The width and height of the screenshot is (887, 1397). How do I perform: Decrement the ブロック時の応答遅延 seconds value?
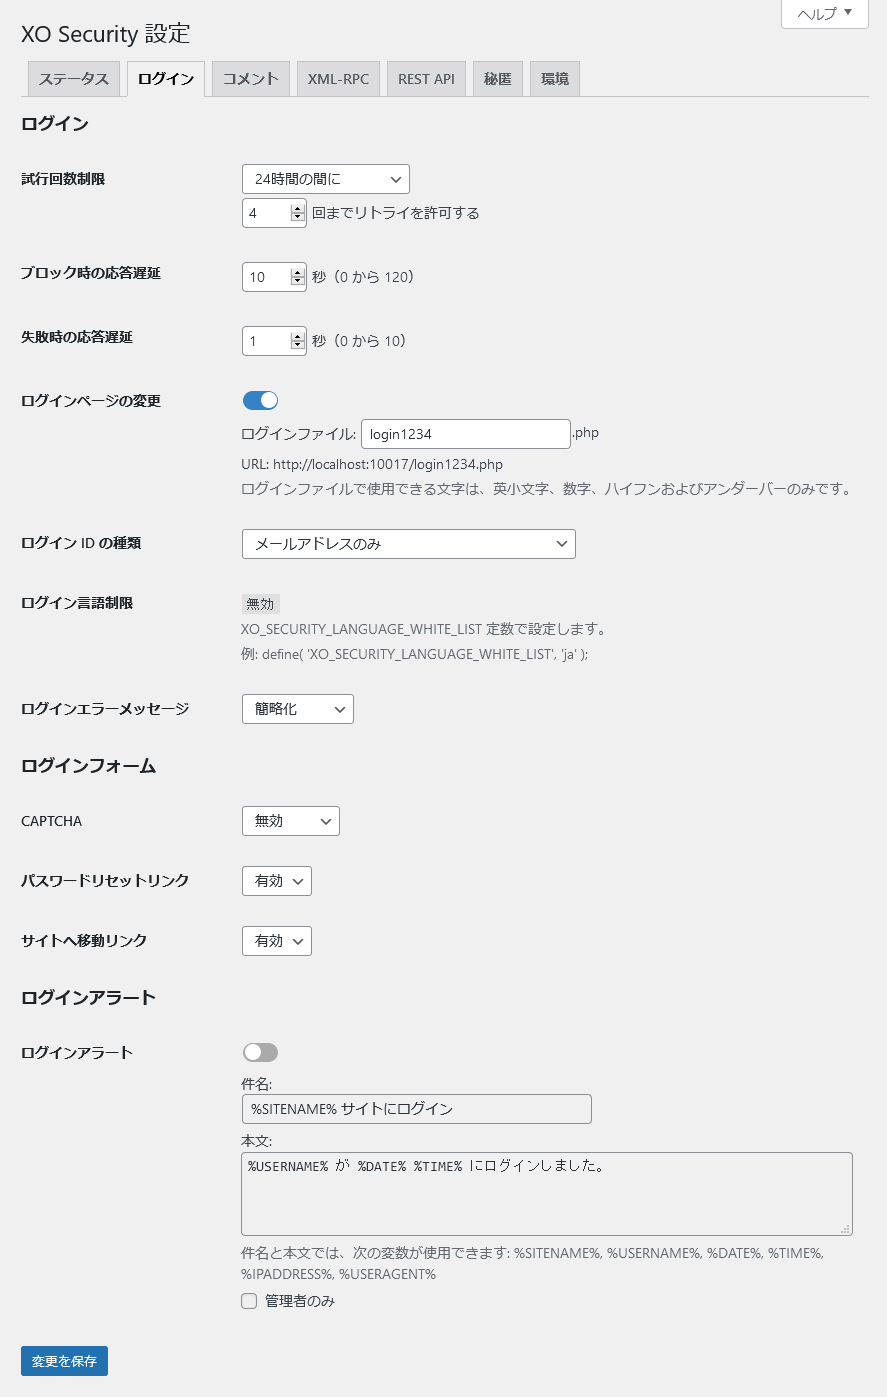pos(297,282)
